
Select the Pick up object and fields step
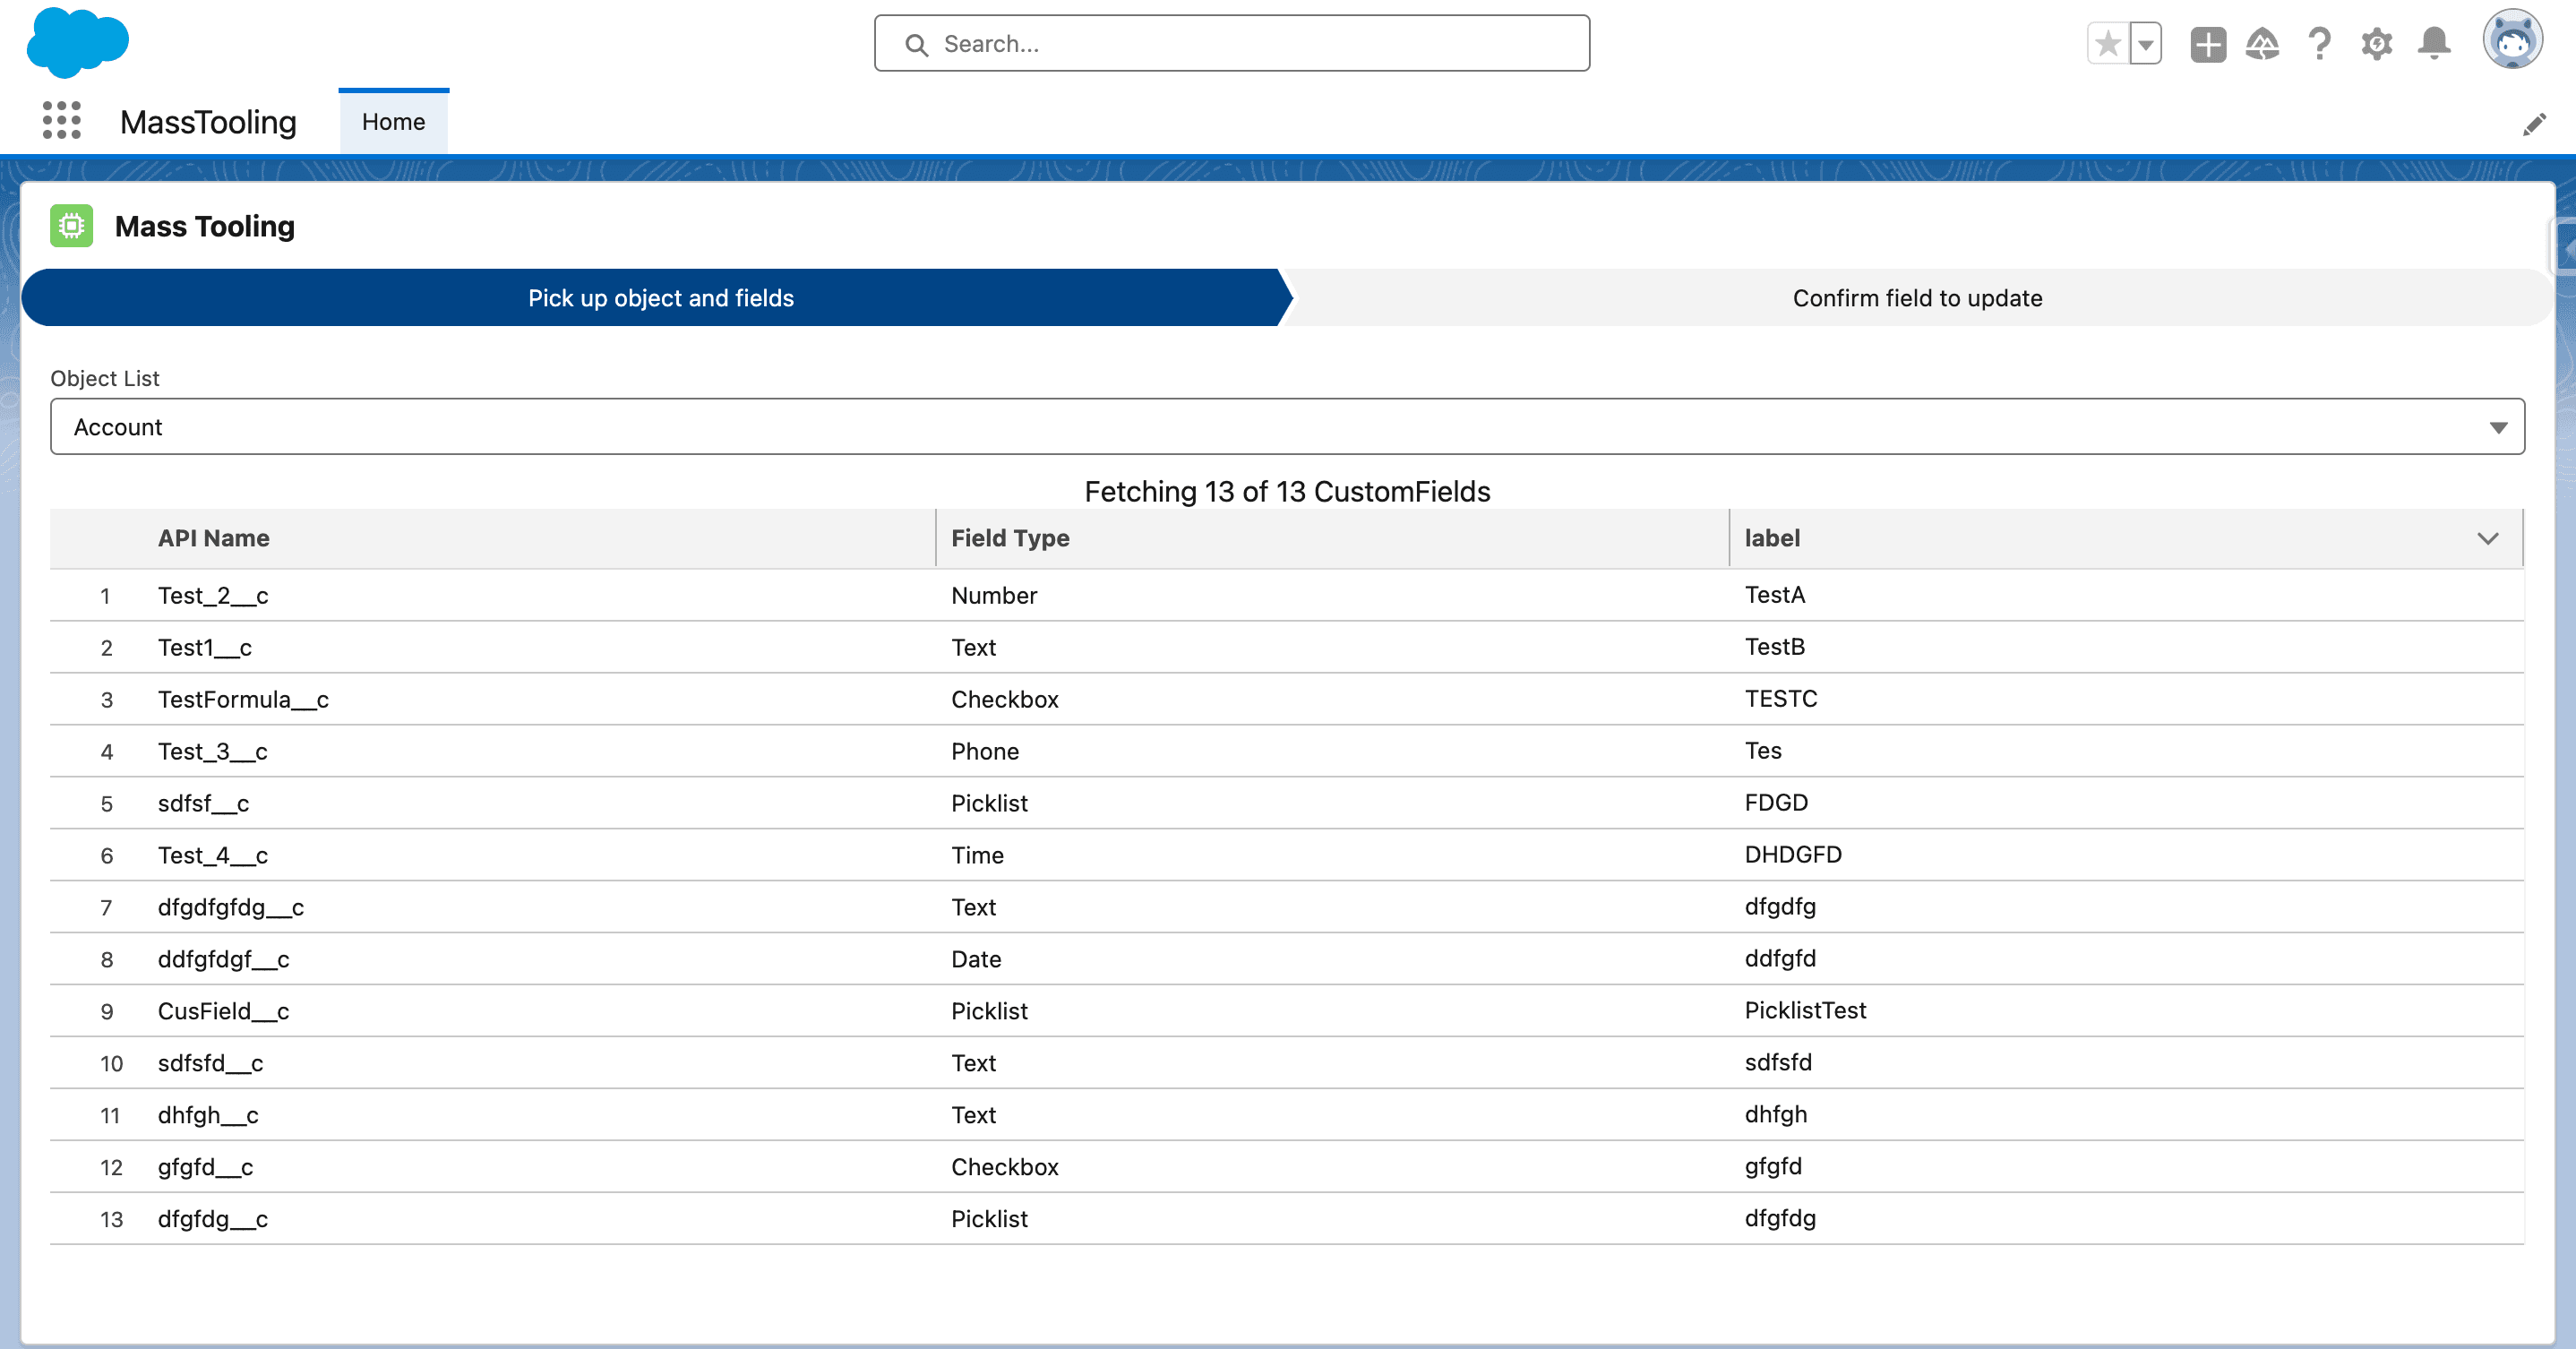660,298
